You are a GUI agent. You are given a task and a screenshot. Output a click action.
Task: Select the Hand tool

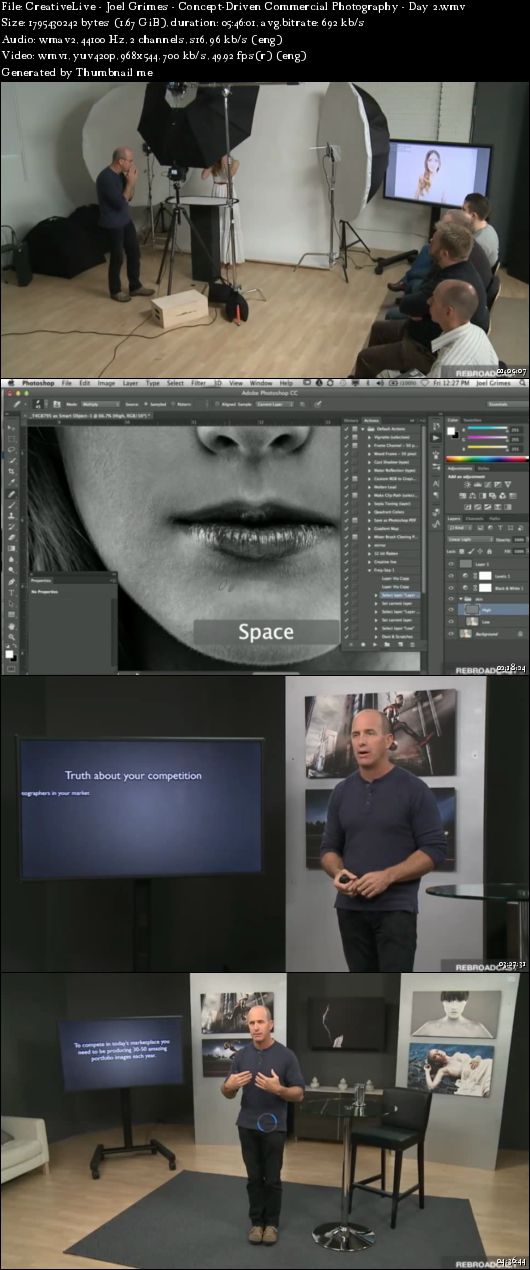pos(10,625)
